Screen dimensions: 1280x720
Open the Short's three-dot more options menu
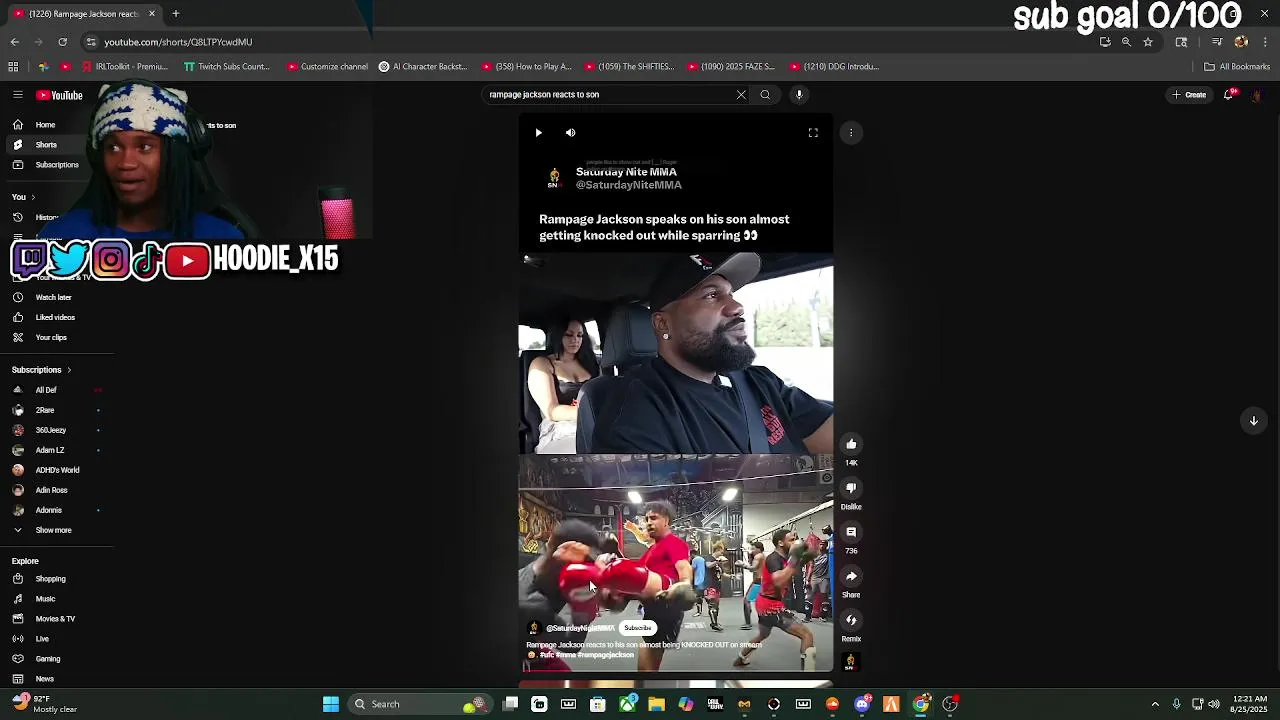tap(851, 132)
